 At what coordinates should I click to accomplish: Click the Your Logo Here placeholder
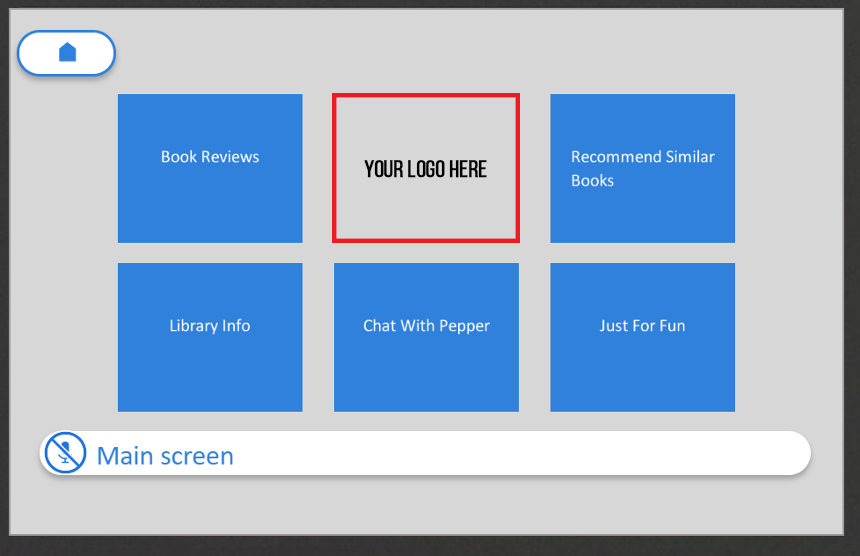[426, 168]
